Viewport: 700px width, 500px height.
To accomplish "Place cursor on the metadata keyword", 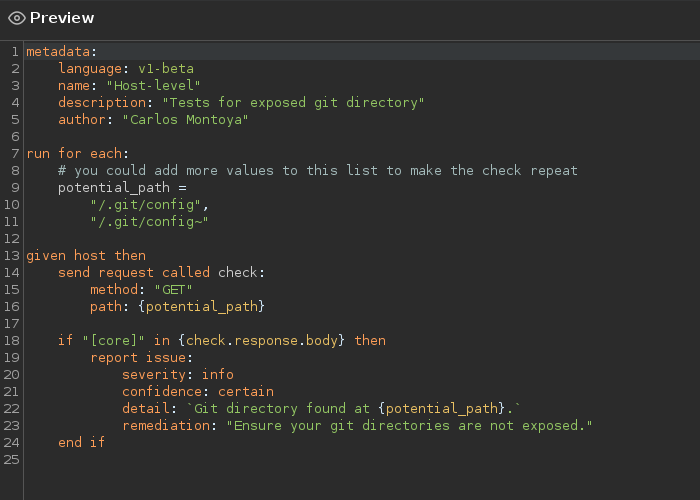I will tap(58, 52).
